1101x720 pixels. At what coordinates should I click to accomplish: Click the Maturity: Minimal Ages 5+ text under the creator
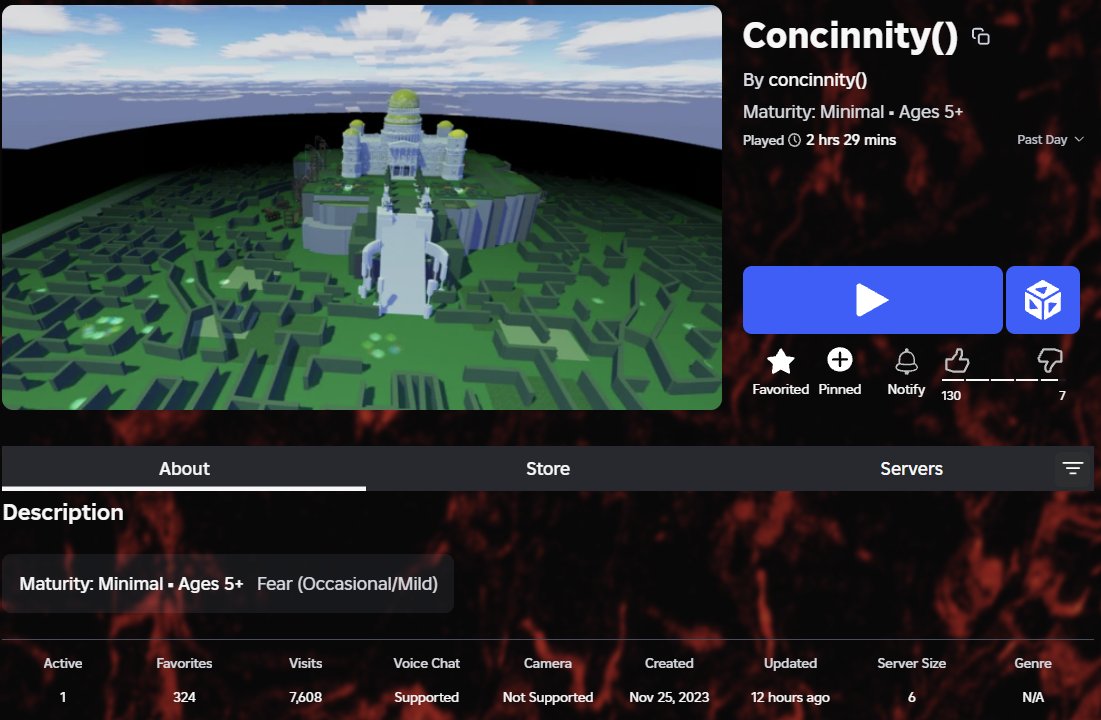852,112
